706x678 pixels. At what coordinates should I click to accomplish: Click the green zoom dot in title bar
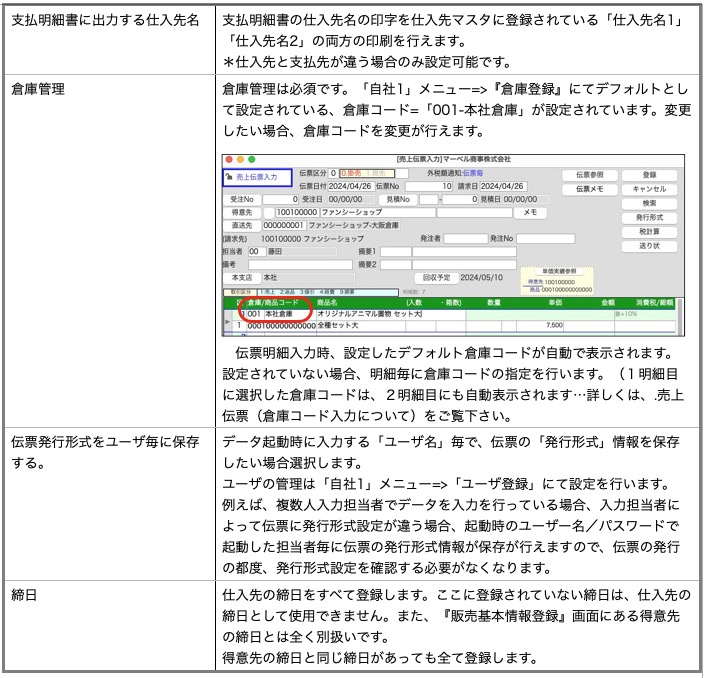coord(251,159)
